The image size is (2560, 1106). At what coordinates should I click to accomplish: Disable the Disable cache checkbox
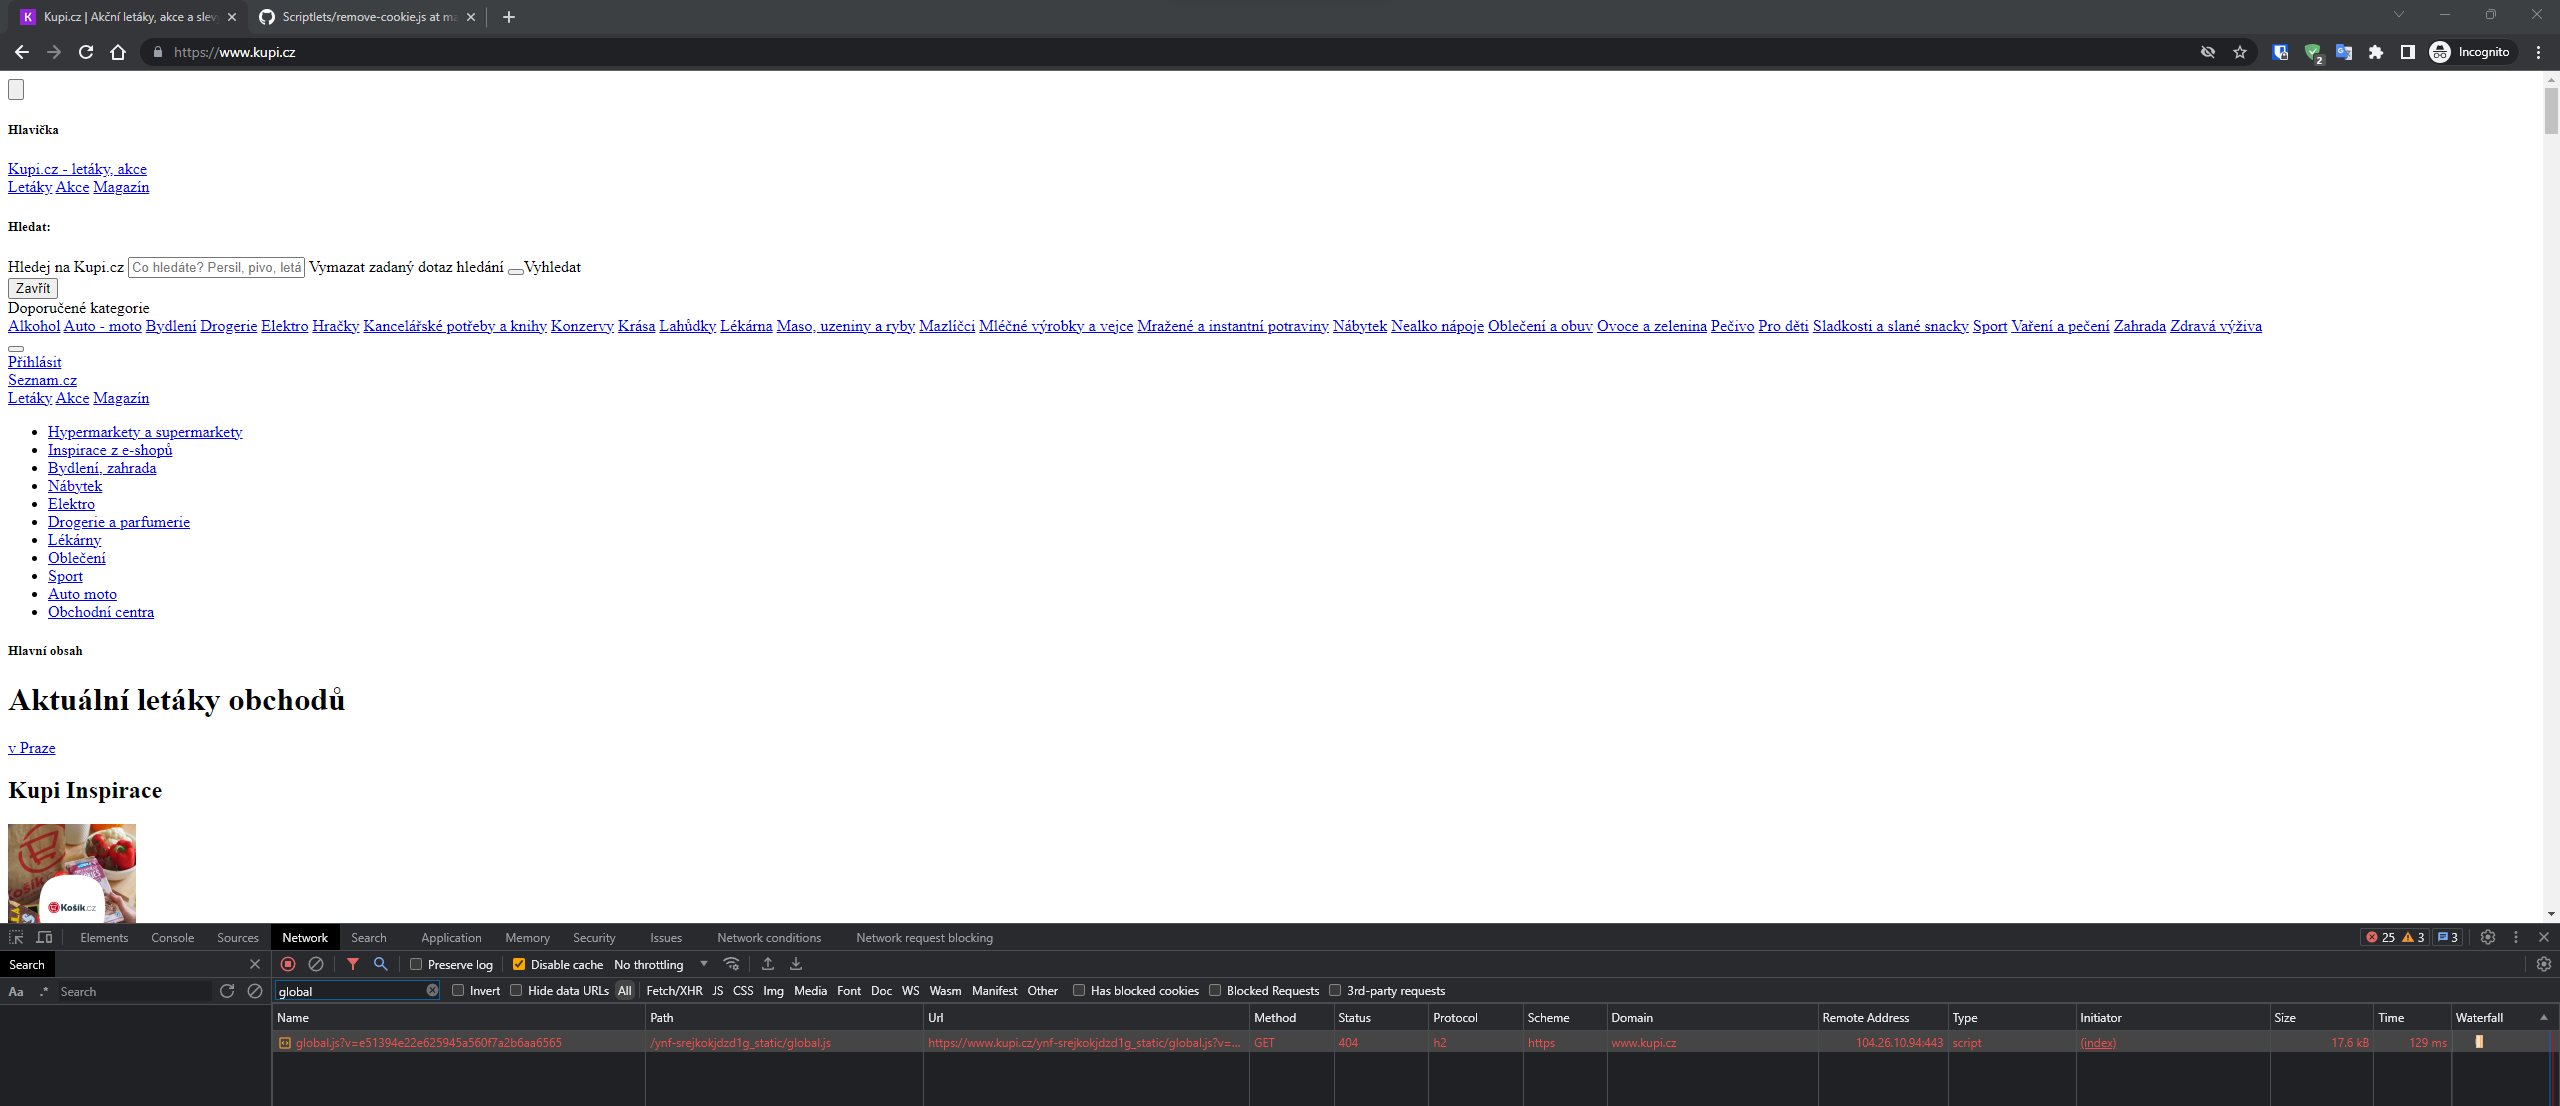pos(519,964)
